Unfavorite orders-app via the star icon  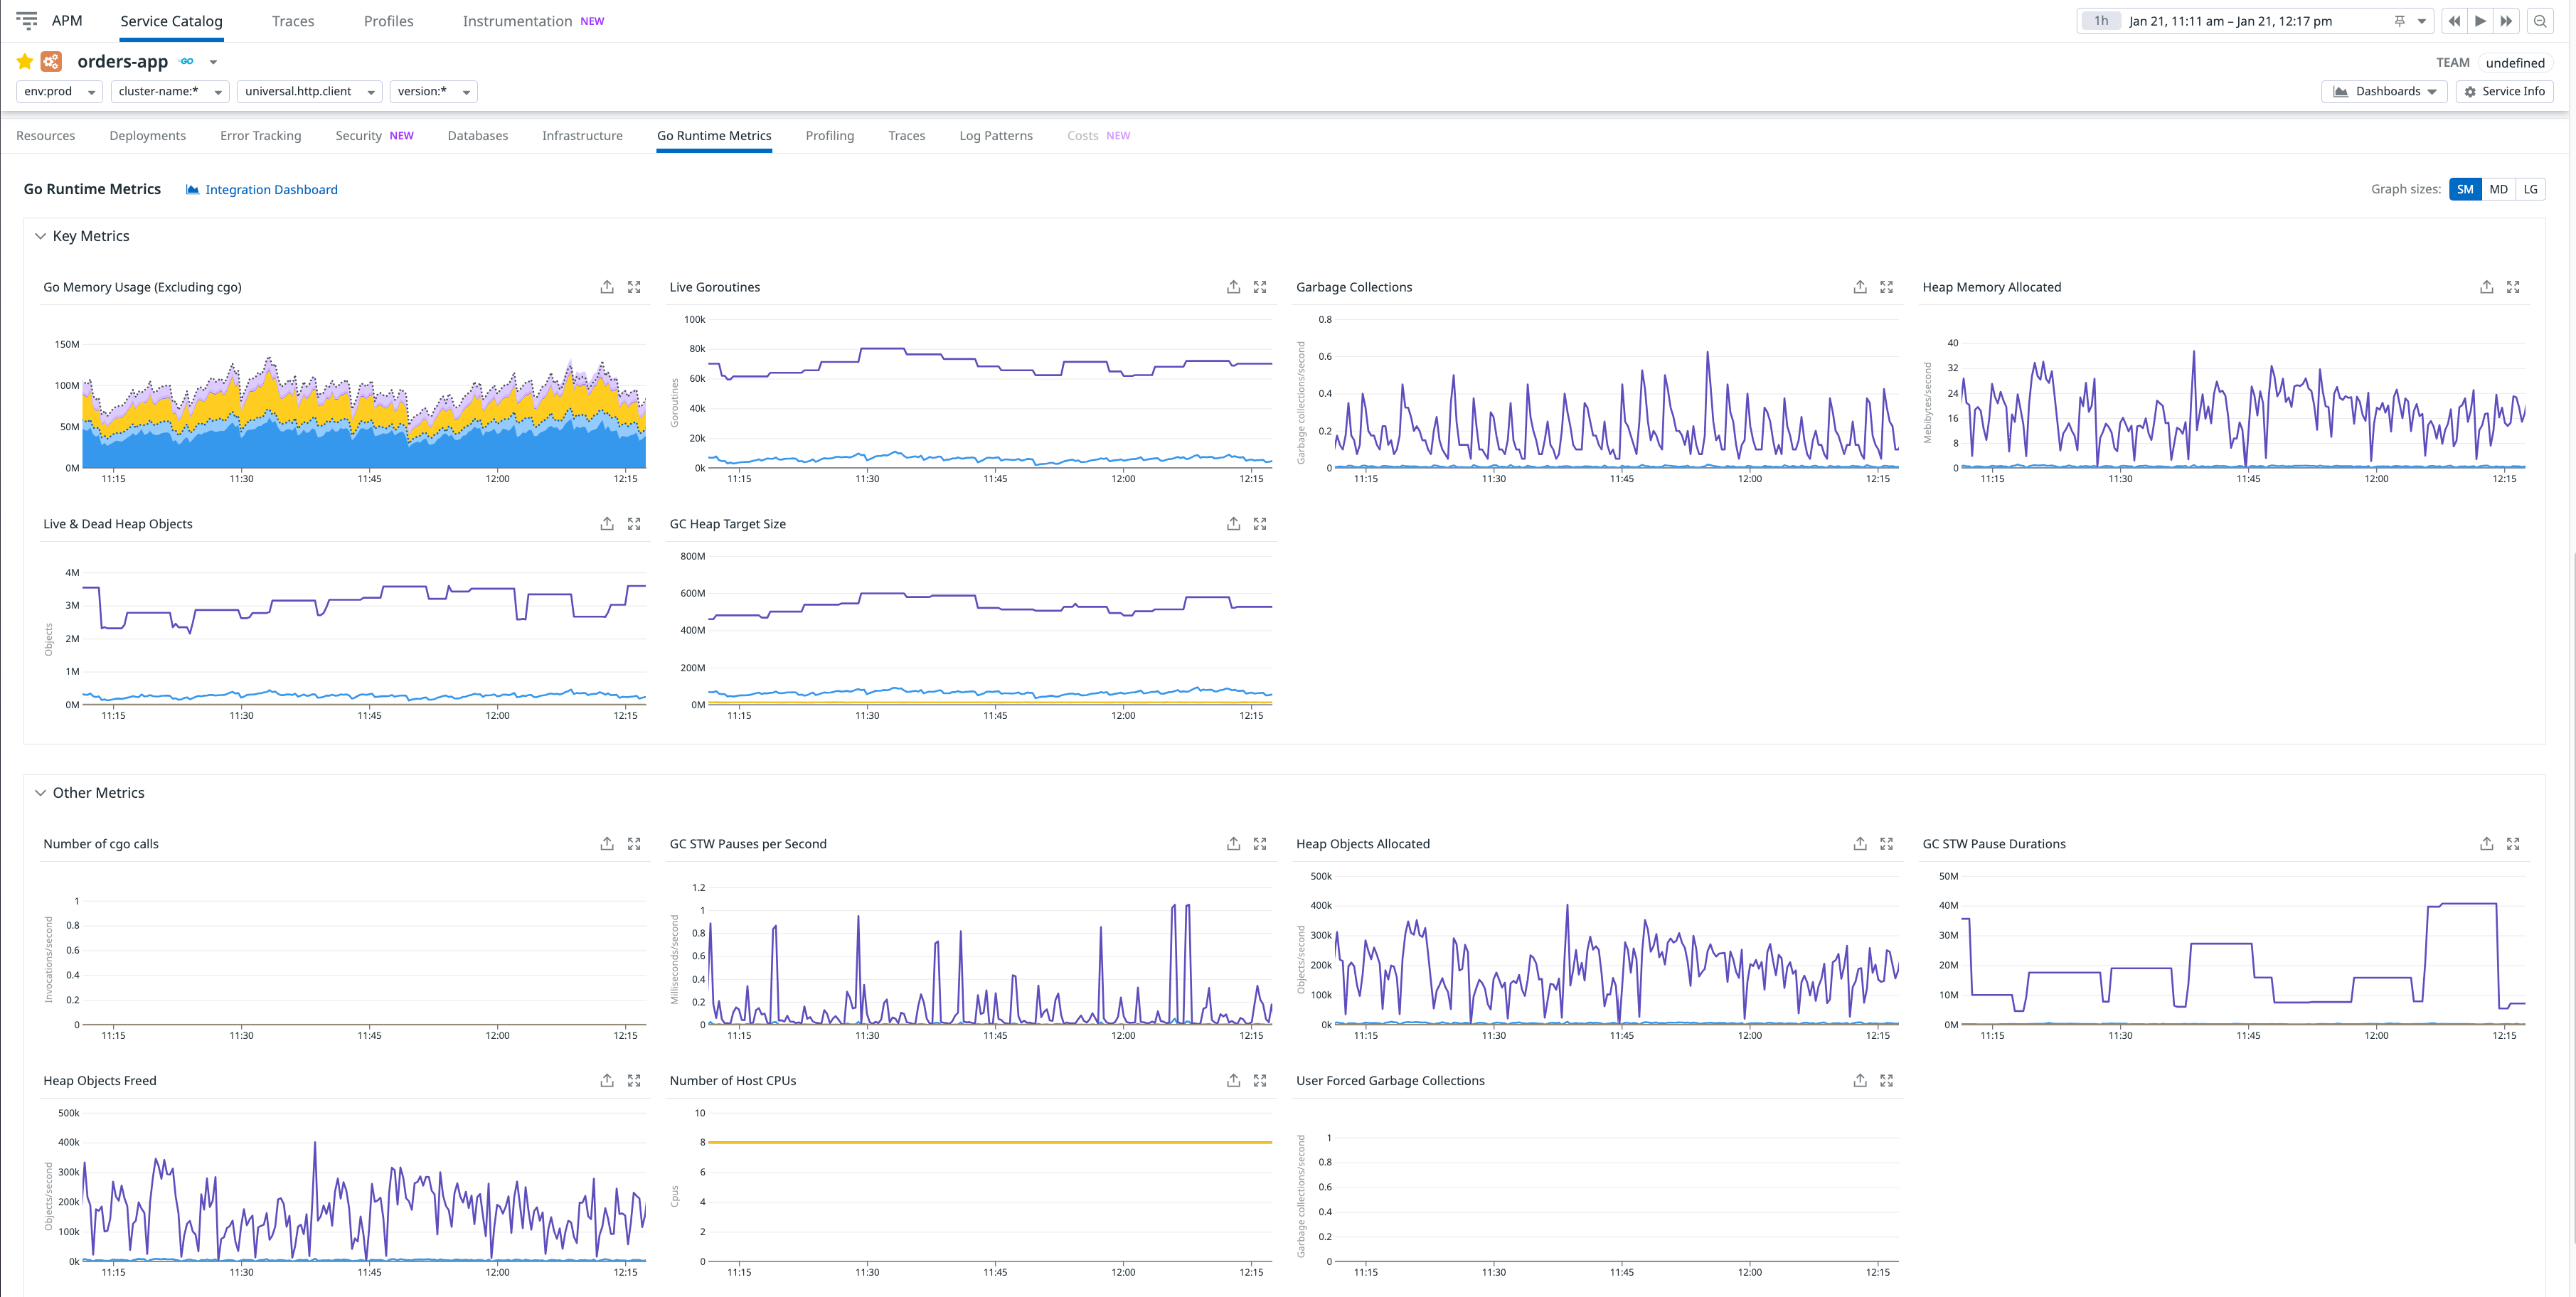tap(25, 61)
